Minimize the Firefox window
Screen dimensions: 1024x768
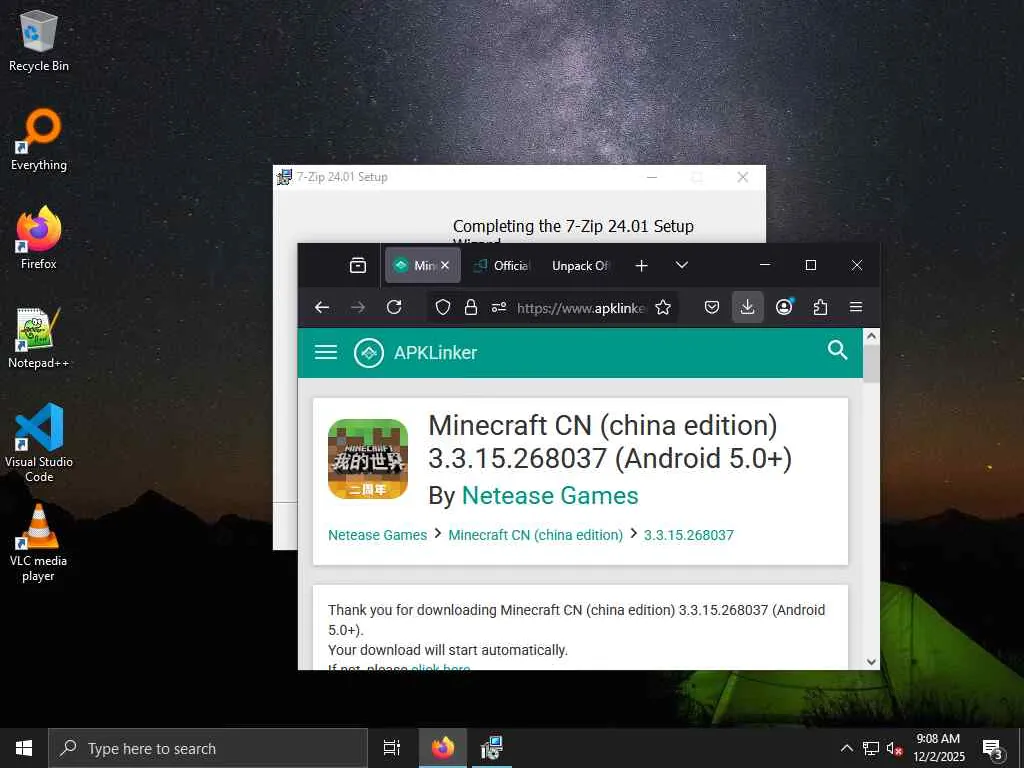pos(765,265)
